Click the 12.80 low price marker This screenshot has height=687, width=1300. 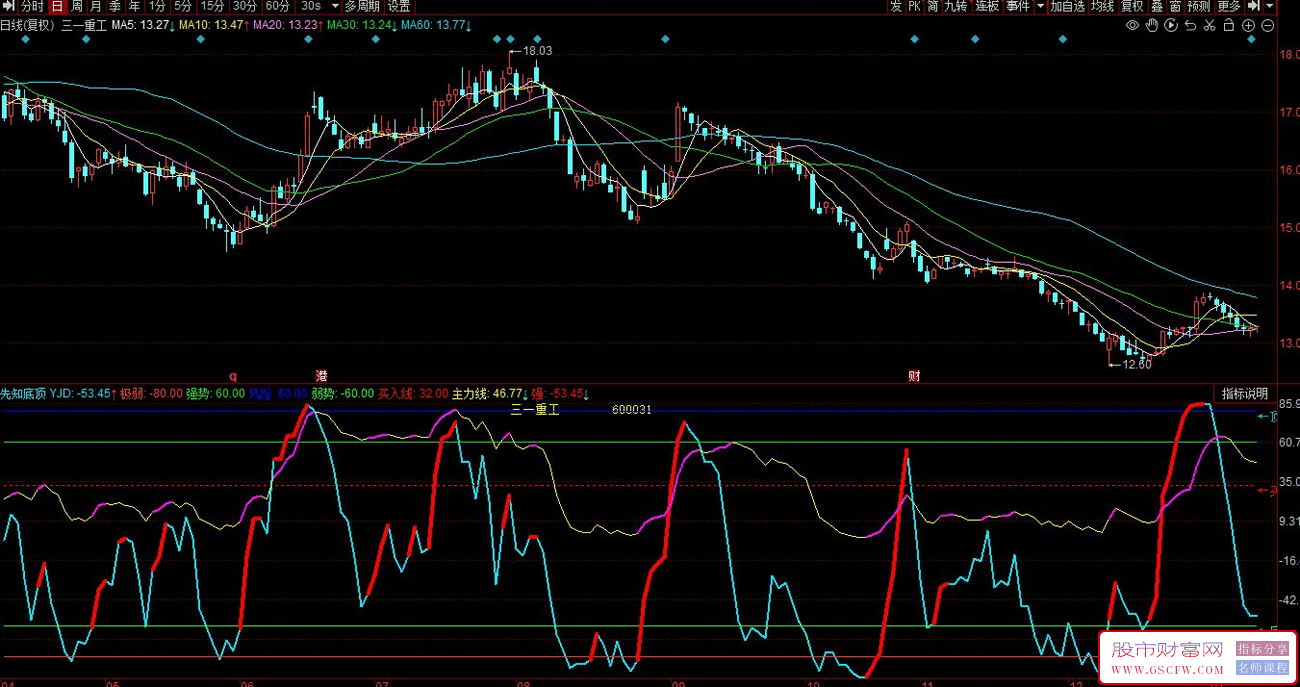coord(1137,364)
